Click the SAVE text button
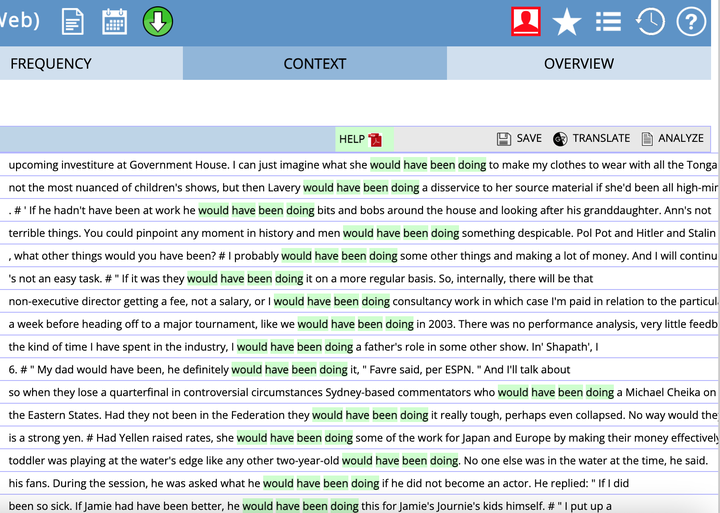Image resolution: width=720 pixels, height=513 pixels. (529, 138)
